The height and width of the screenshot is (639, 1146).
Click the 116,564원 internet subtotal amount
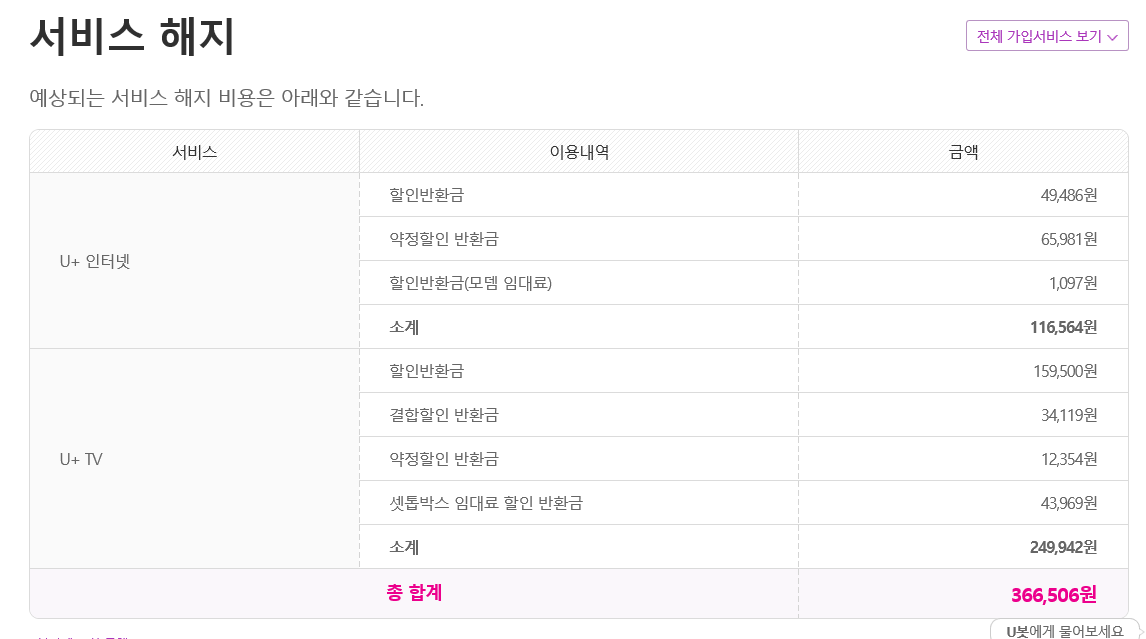pos(1063,327)
